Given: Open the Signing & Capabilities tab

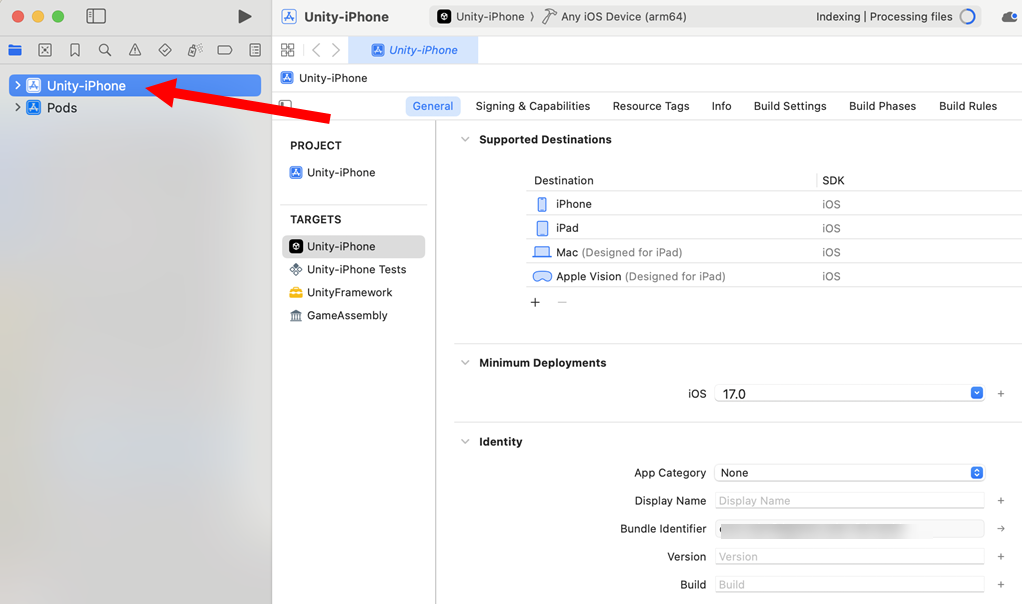Looking at the screenshot, I should coord(533,106).
